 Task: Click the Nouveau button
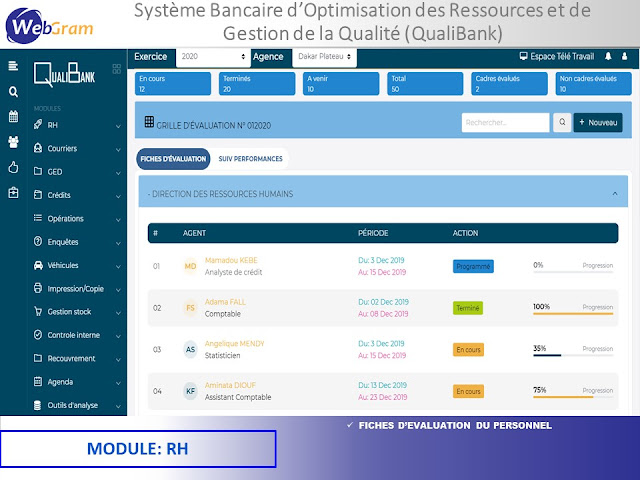598,122
